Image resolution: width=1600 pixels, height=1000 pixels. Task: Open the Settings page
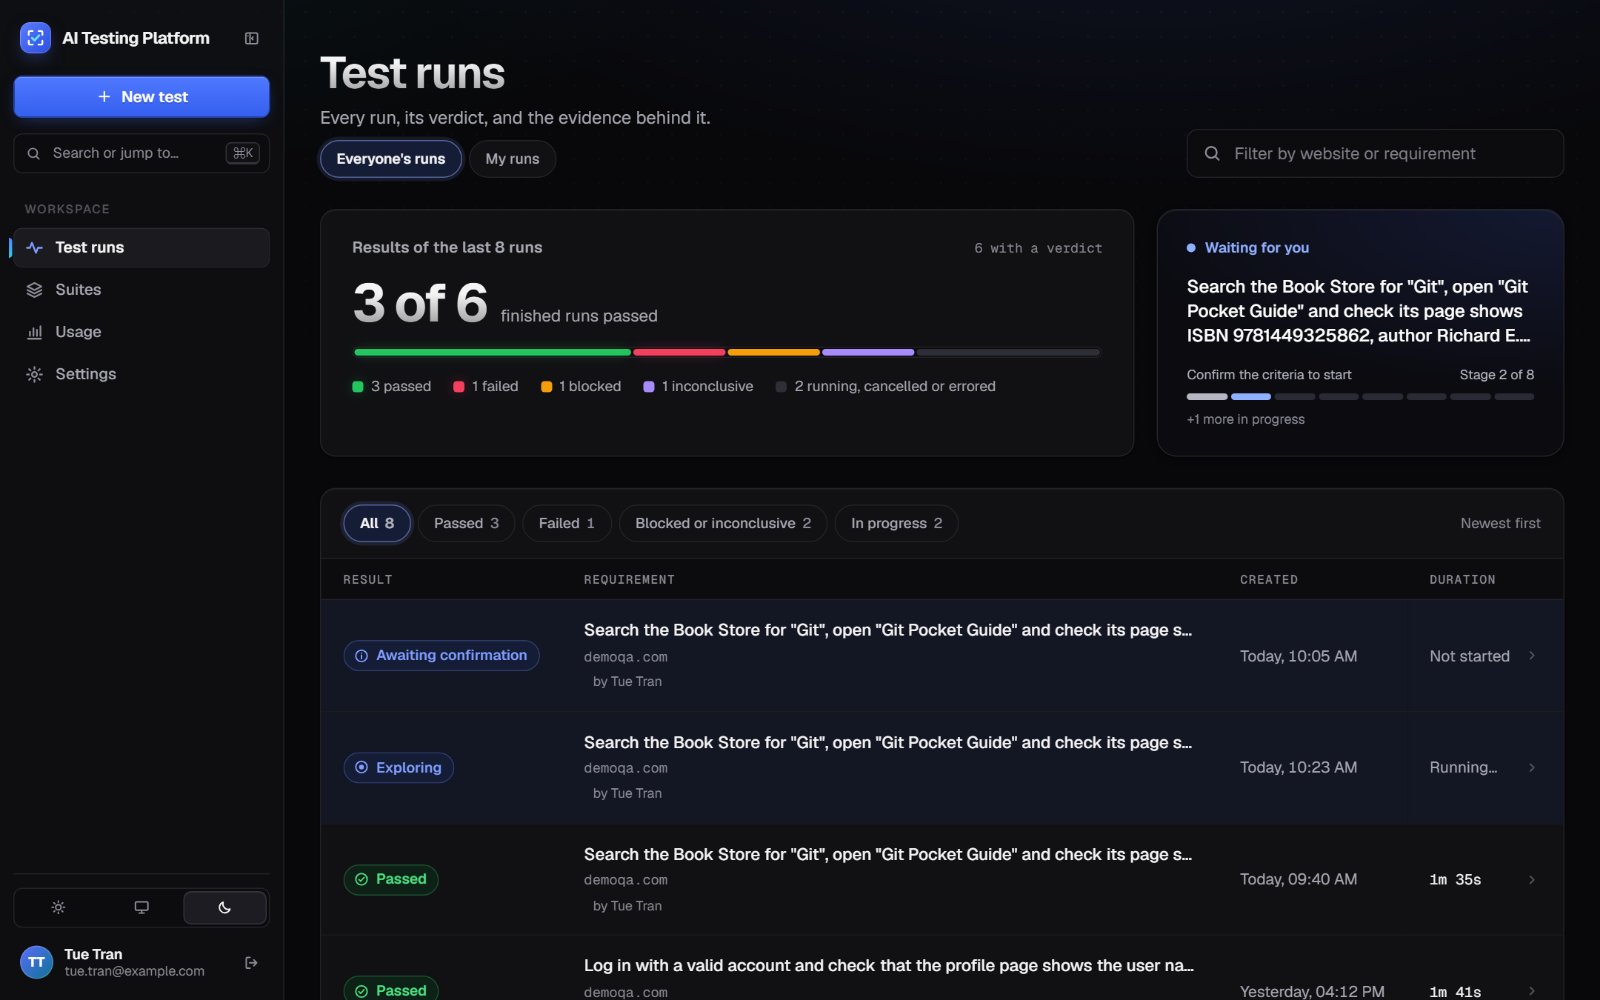click(141, 374)
